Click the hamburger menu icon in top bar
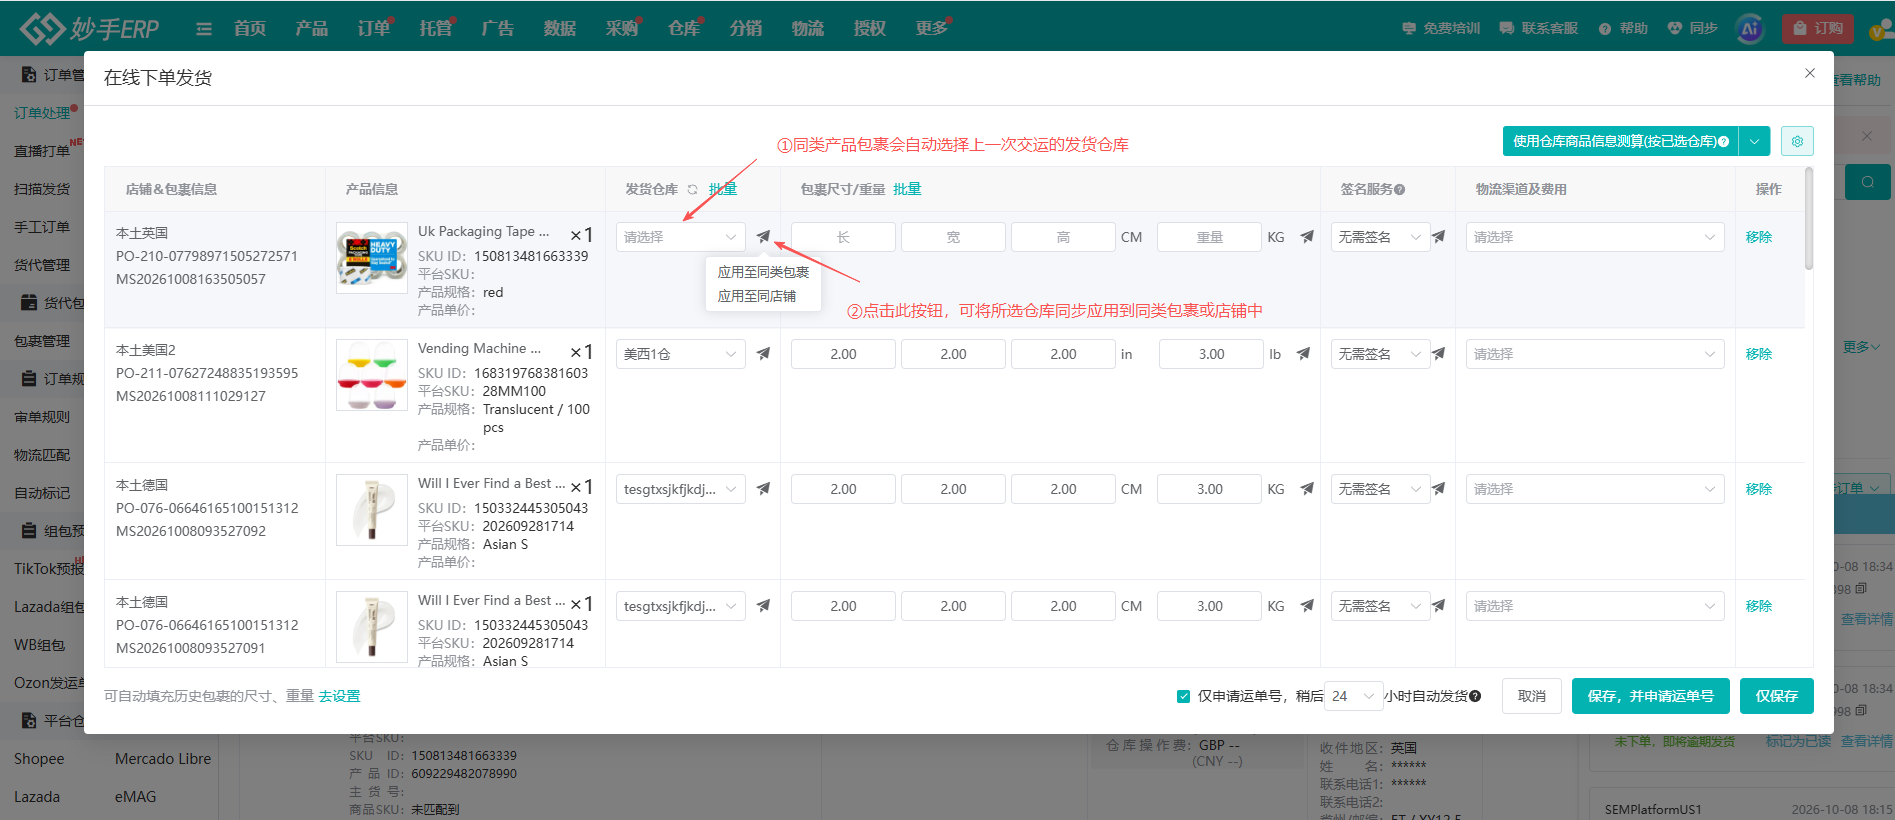 (204, 29)
